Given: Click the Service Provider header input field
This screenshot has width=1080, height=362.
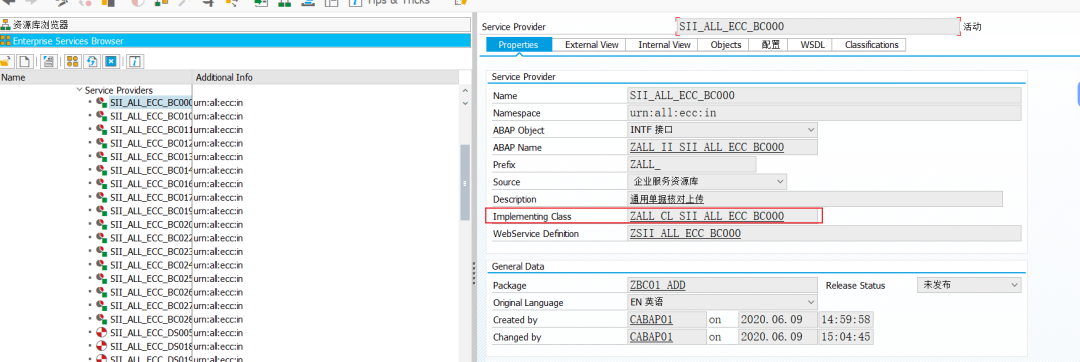Looking at the screenshot, I should 818,27.
